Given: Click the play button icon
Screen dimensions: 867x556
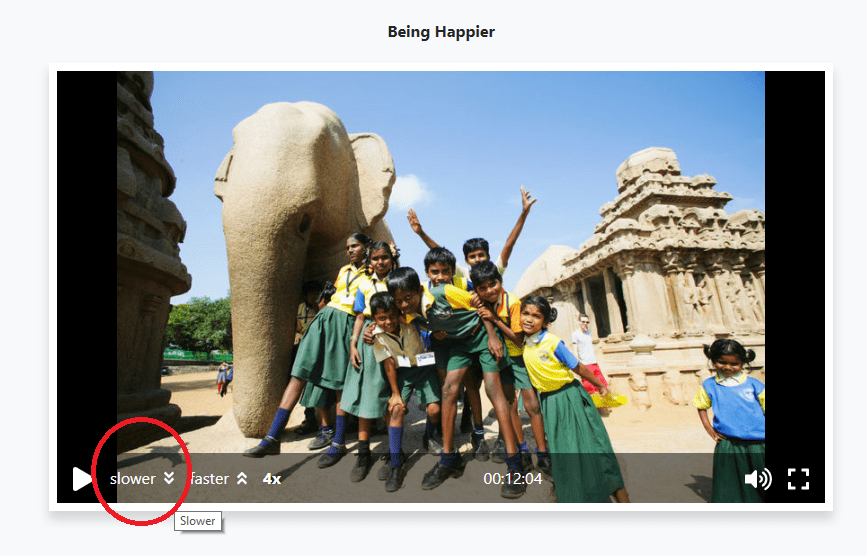Looking at the screenshot, I should pos(82,479).
